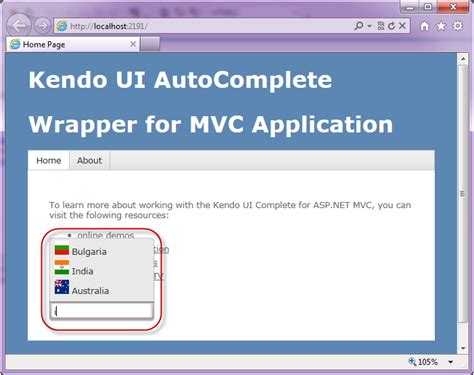474x375 pixels.
Task: Open the online demos link
Action: pyautogui.click(x=106, y=235)
